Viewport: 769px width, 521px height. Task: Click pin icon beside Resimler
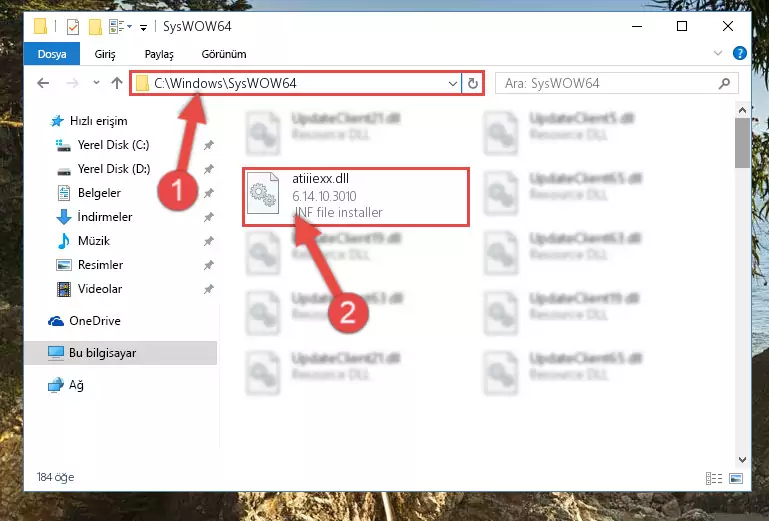(208, 265)
